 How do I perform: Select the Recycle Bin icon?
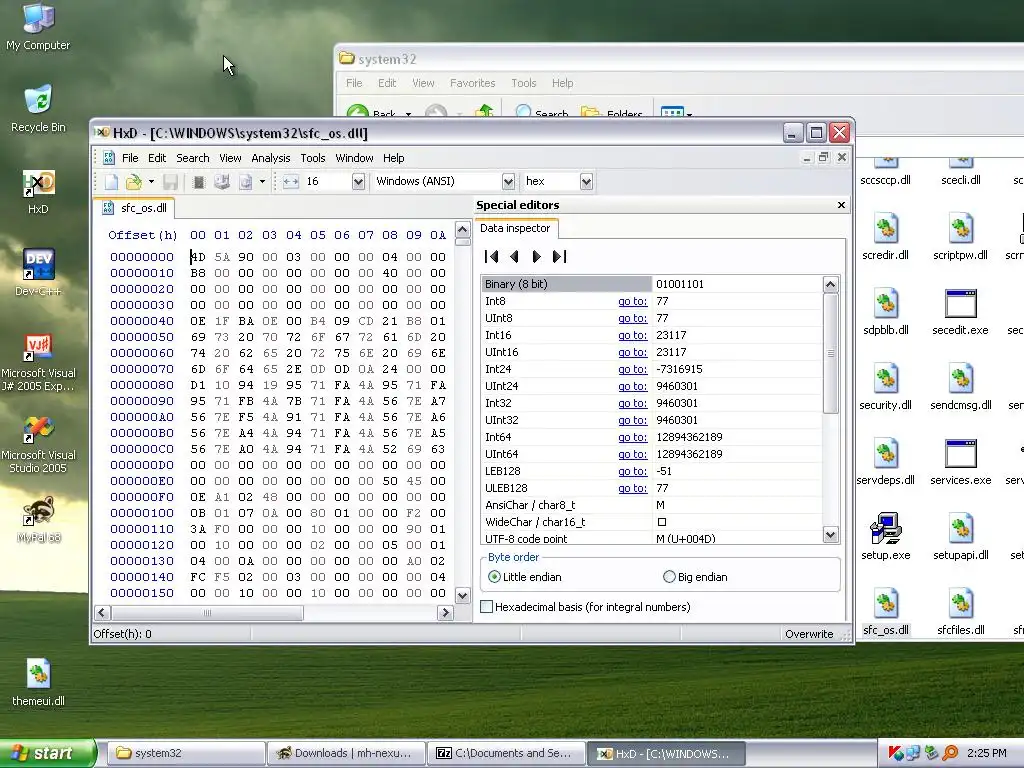(39, 108)
